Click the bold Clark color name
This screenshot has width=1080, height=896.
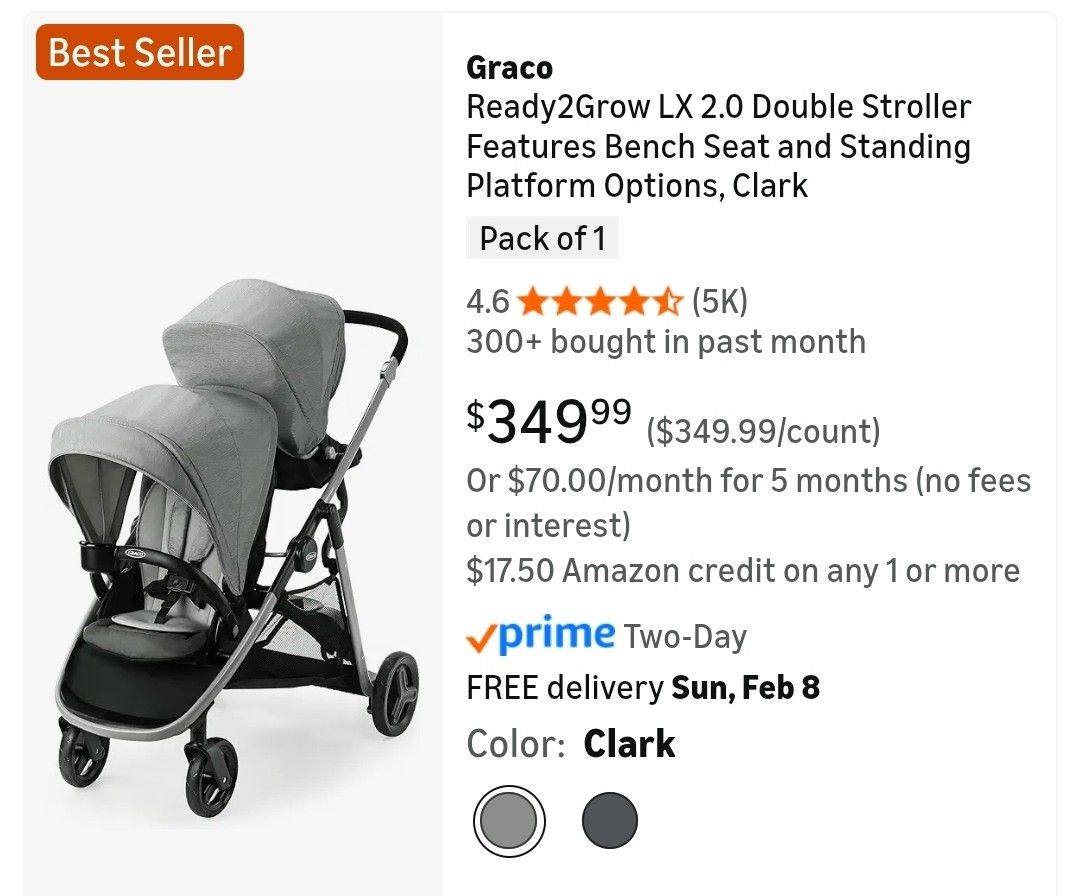(629, 744)
